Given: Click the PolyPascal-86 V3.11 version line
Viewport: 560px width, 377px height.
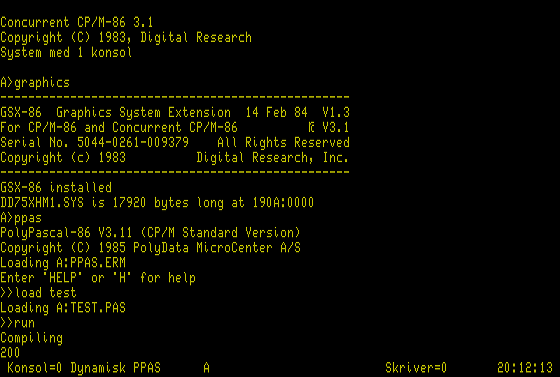Looking at the screenshot, I should (150, 233).
